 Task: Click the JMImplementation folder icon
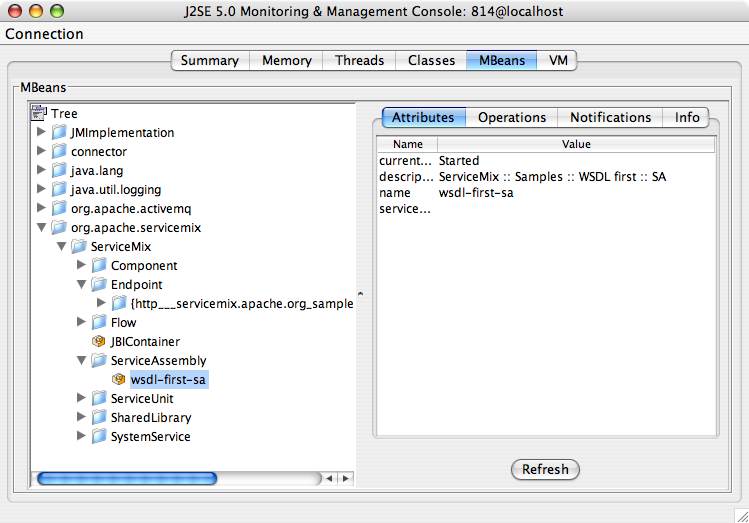(59, 132)
